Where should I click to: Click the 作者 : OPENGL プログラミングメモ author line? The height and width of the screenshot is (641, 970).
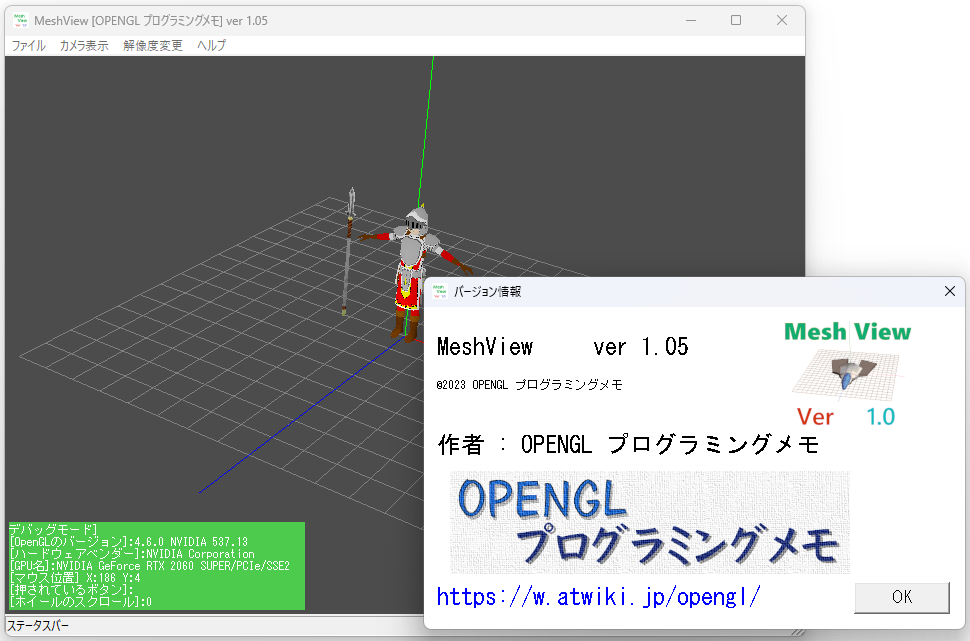629,444
